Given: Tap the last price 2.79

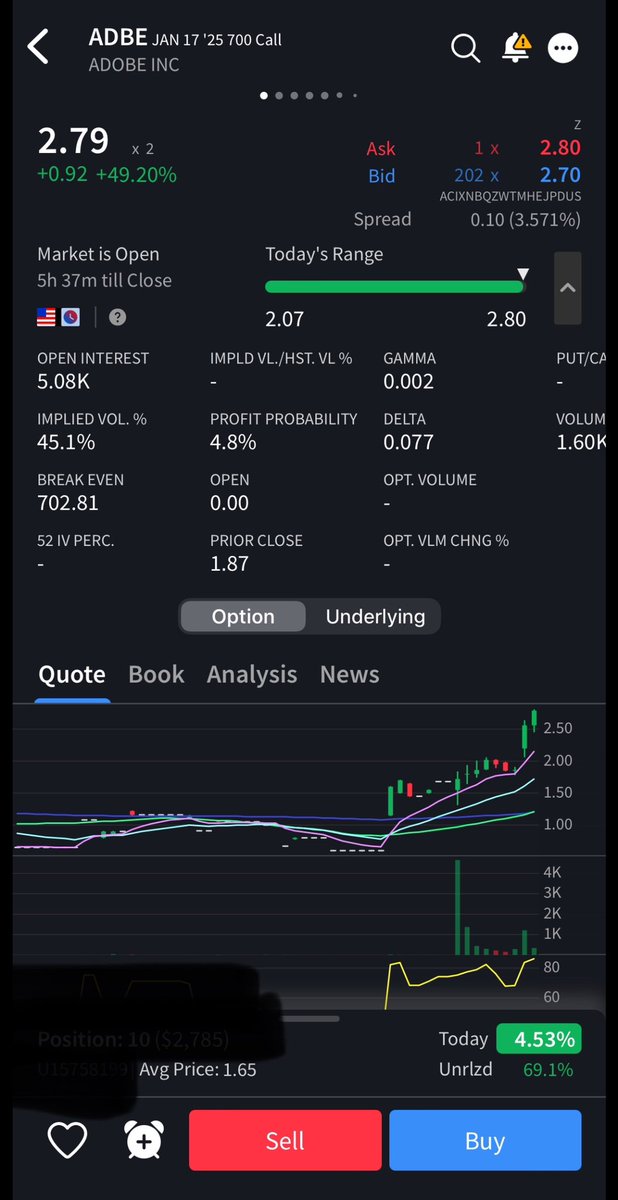Looking at the screenshot, I should click(x=73, y=141).
